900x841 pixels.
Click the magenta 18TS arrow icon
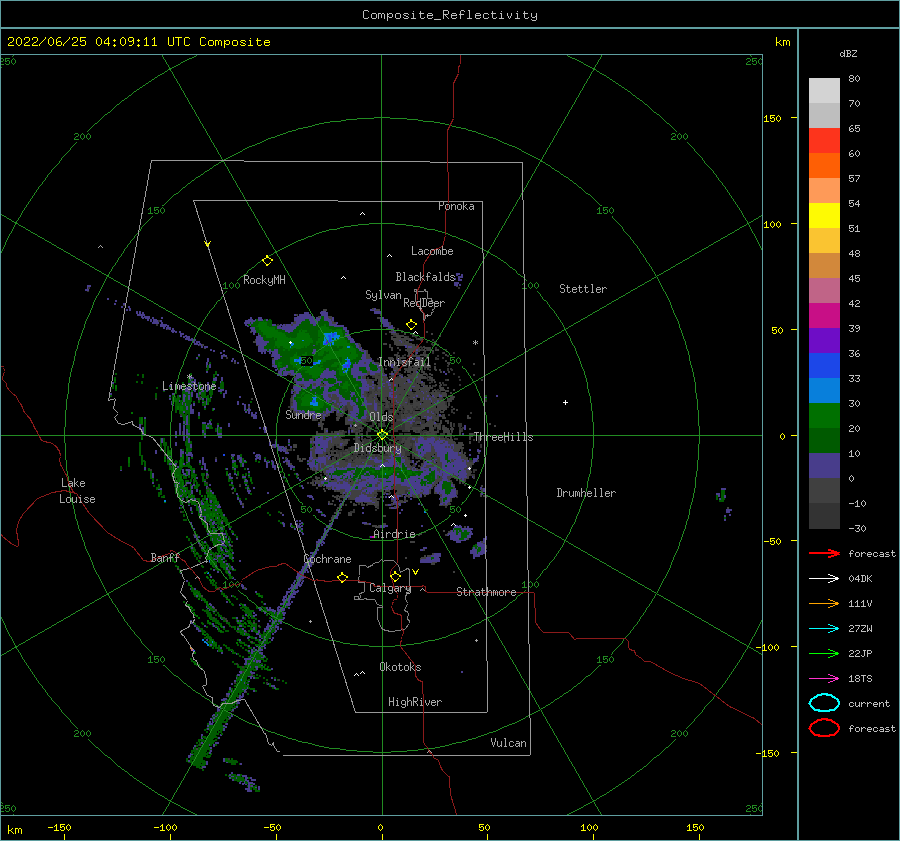click(824, 679)
